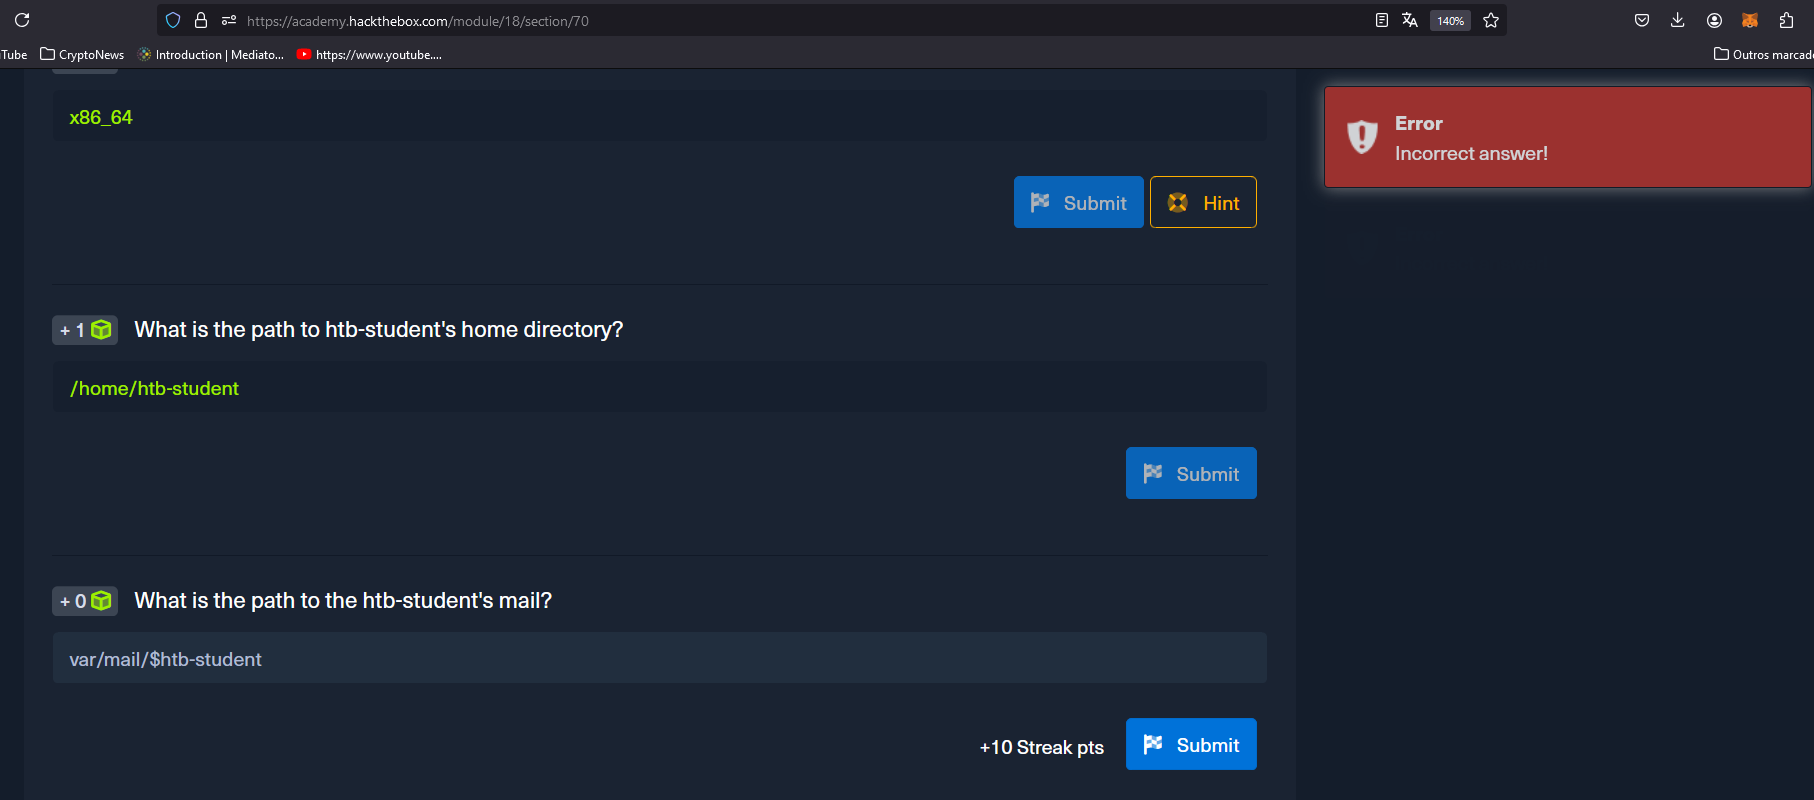Open the MetaMask fox extension
Screen dimensions: 1814x800
click(x=1750, y=20)
